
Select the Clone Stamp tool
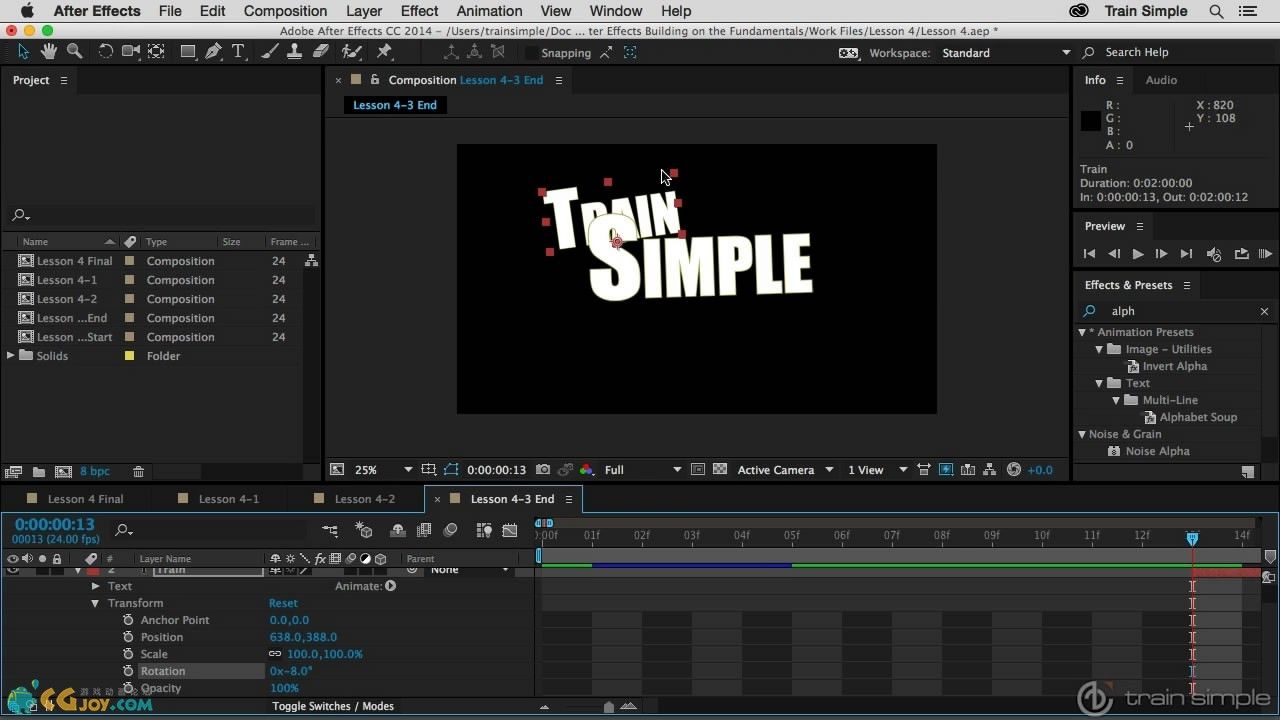coord(295,52)
